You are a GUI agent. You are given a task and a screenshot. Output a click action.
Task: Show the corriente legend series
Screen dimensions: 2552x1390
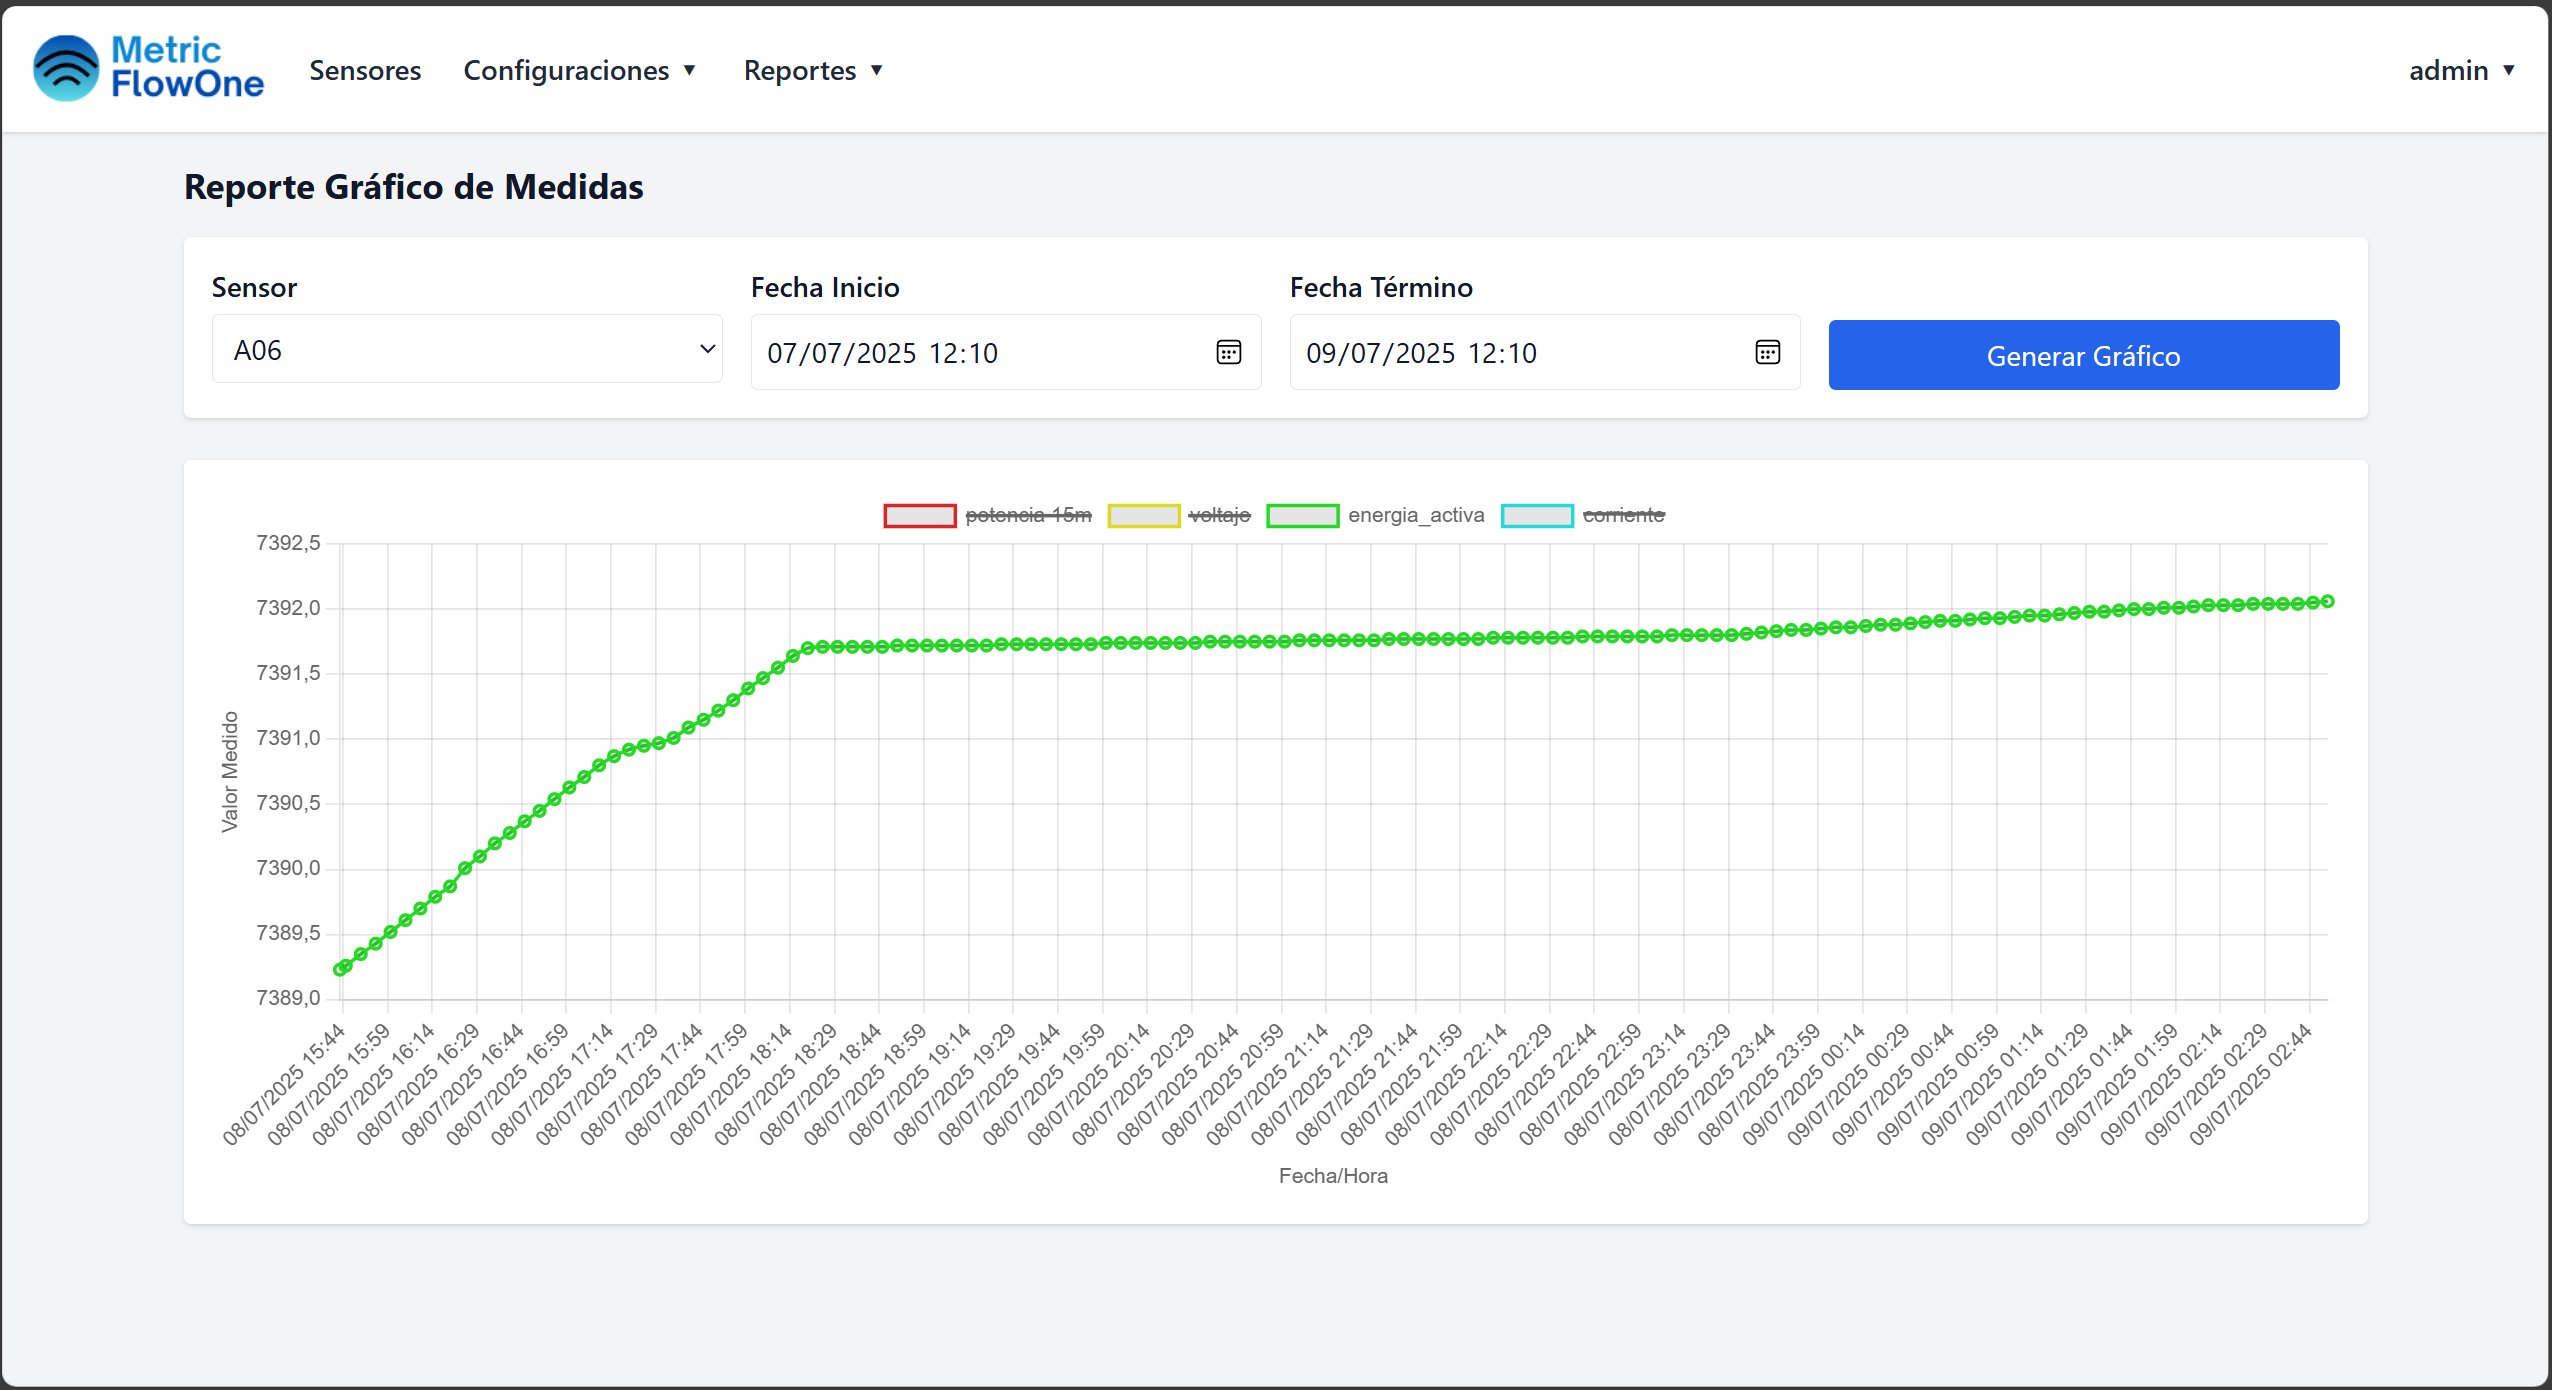pos(1623,515)
